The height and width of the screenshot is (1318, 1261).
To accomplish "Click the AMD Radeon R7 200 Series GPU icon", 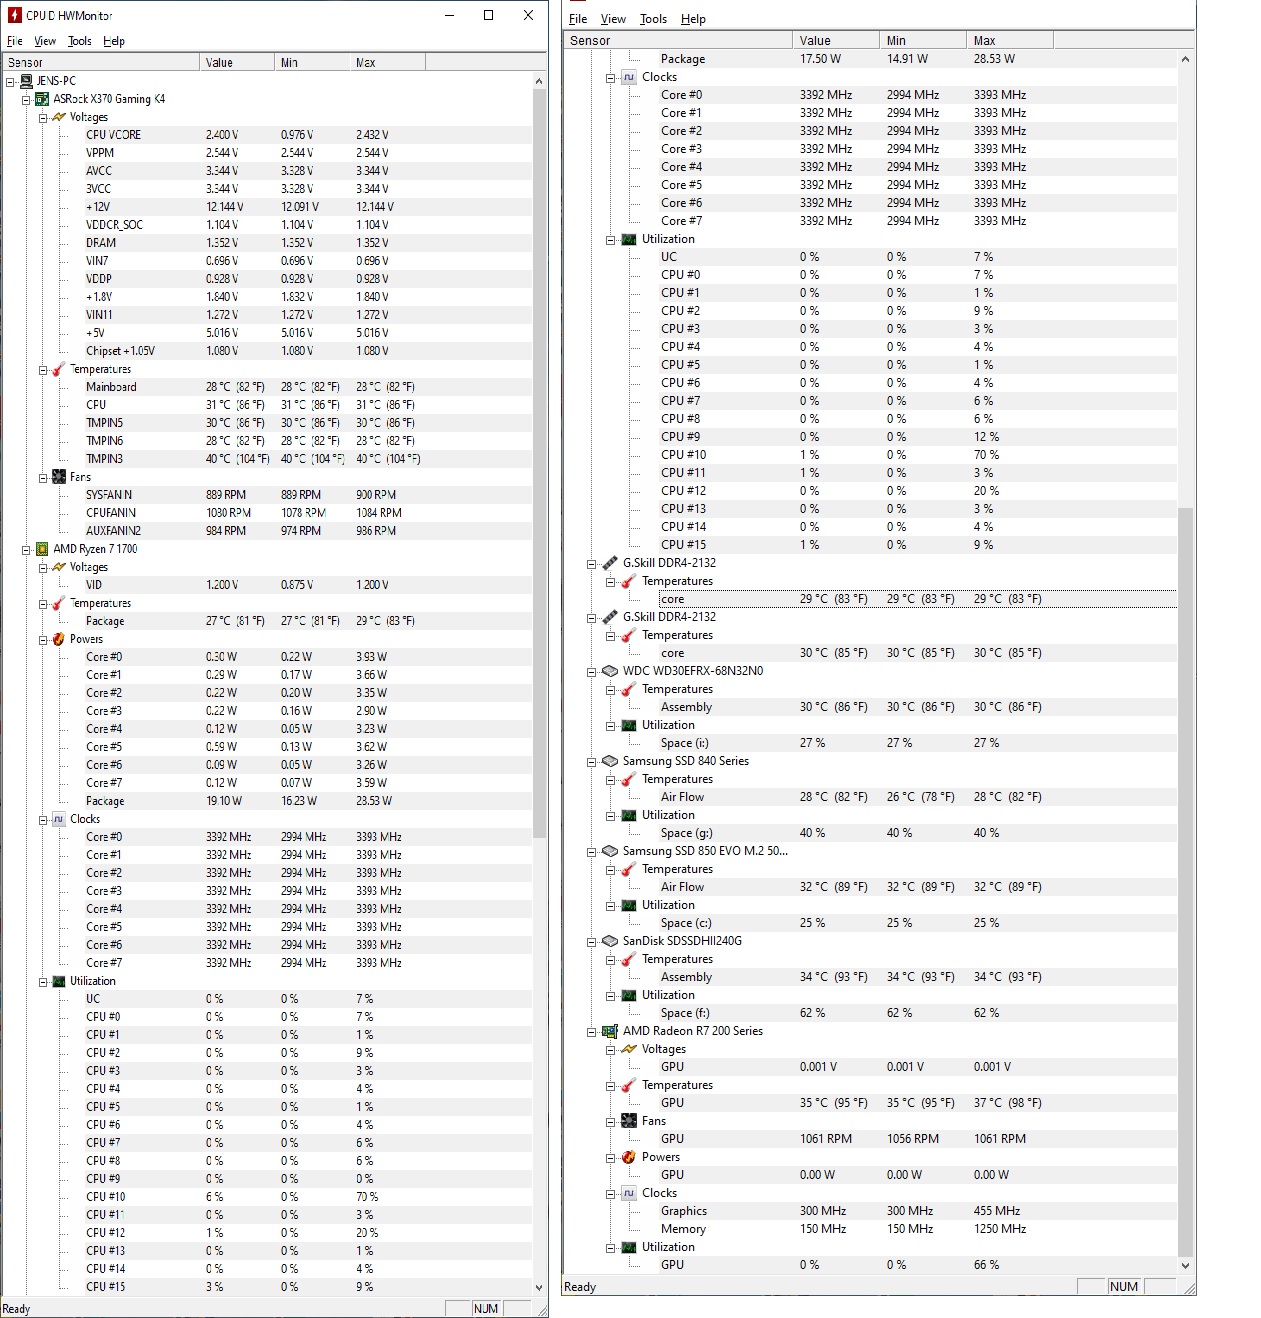I will (x=611, y=1031).
